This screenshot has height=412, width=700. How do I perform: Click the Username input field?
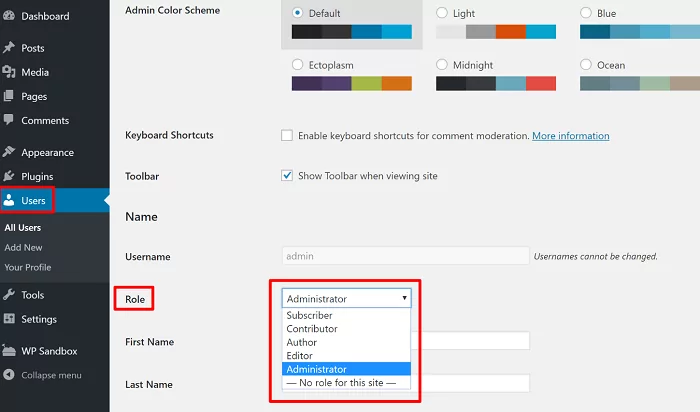point(406,256)
